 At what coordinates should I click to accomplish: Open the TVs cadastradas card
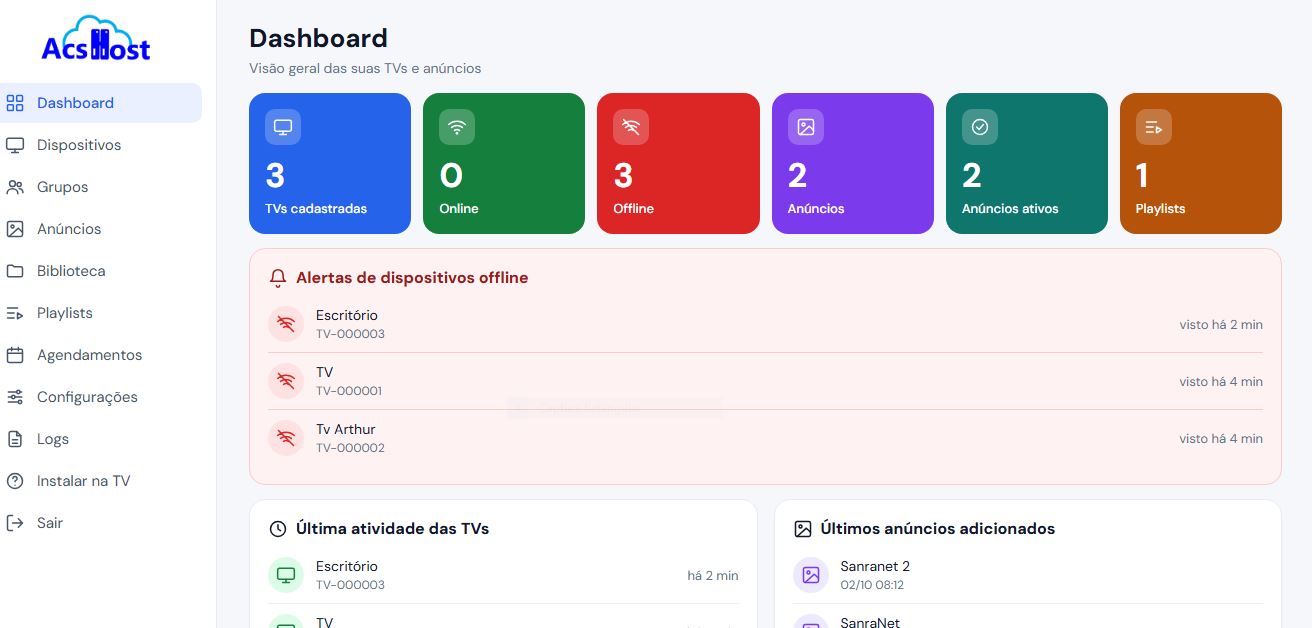(330, 164)
